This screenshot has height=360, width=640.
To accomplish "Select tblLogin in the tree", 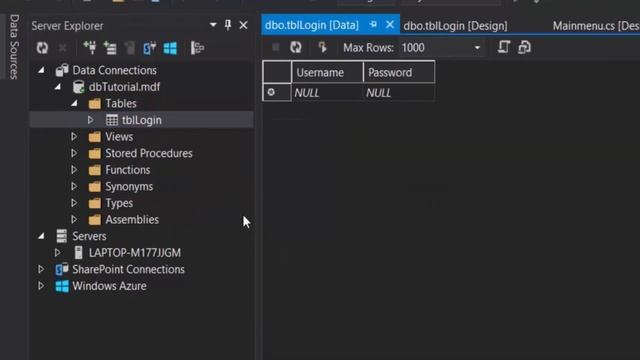I will pos(142,120).
